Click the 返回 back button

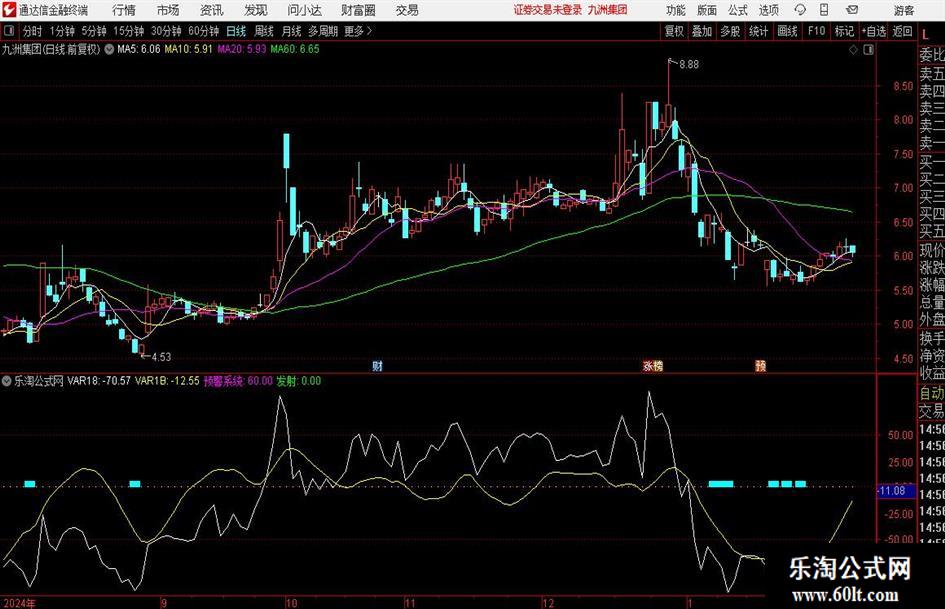(x=902, y=31)
